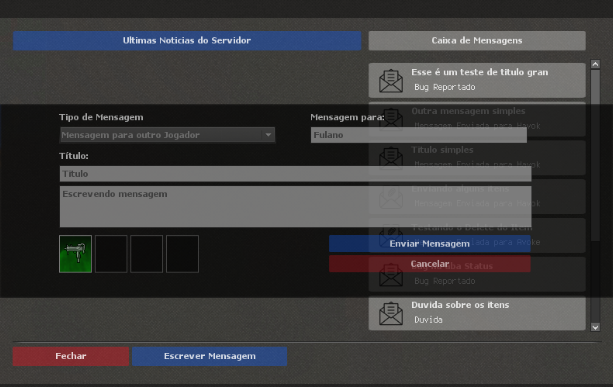Screen dimensions: 613x387
Task: Click the submachine gun item attachment slot
Action: [x=75, y=254]
